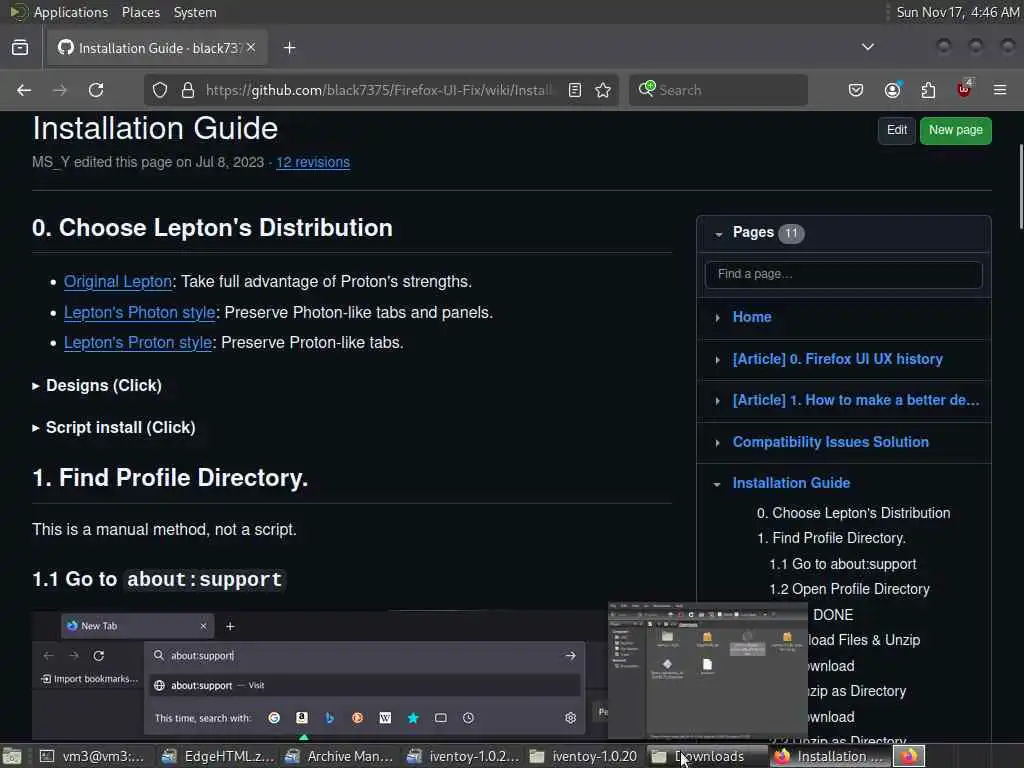Screen dimensions: 1024x768
Task: Jump to 0. Choose Lepton's Distribution
Action: click(853, 513)
